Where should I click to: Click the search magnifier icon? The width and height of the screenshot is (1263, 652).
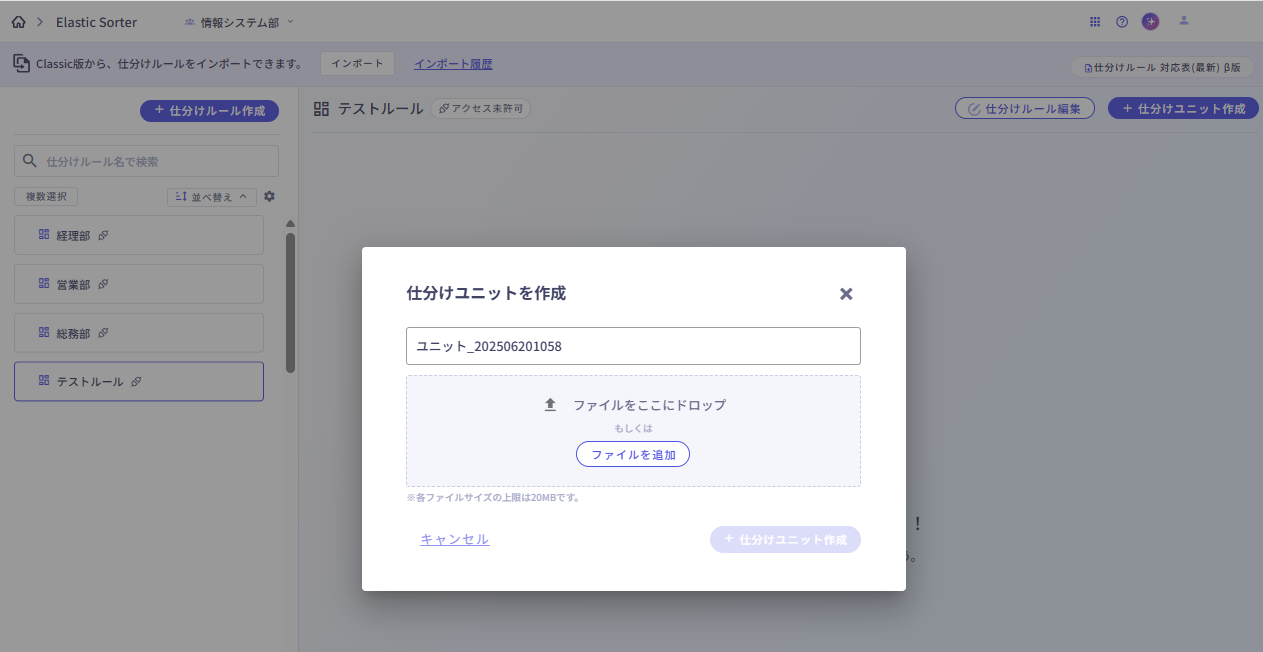(30, 161)
